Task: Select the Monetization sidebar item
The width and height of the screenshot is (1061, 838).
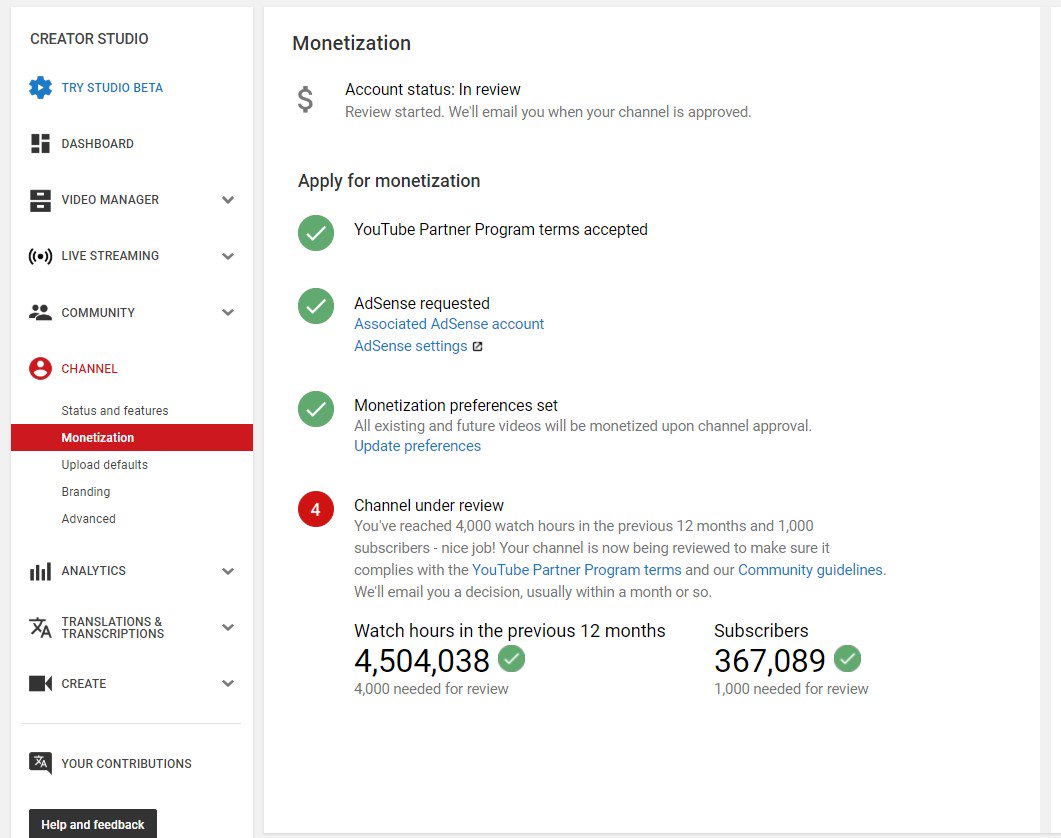Action: click(x=132, y=437)
